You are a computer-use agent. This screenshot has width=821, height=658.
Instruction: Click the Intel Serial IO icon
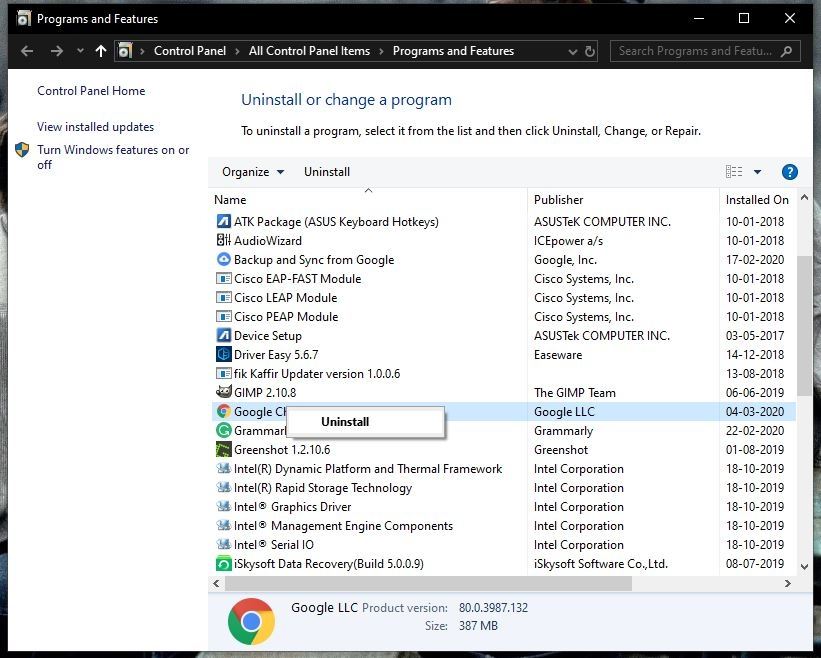224,544
